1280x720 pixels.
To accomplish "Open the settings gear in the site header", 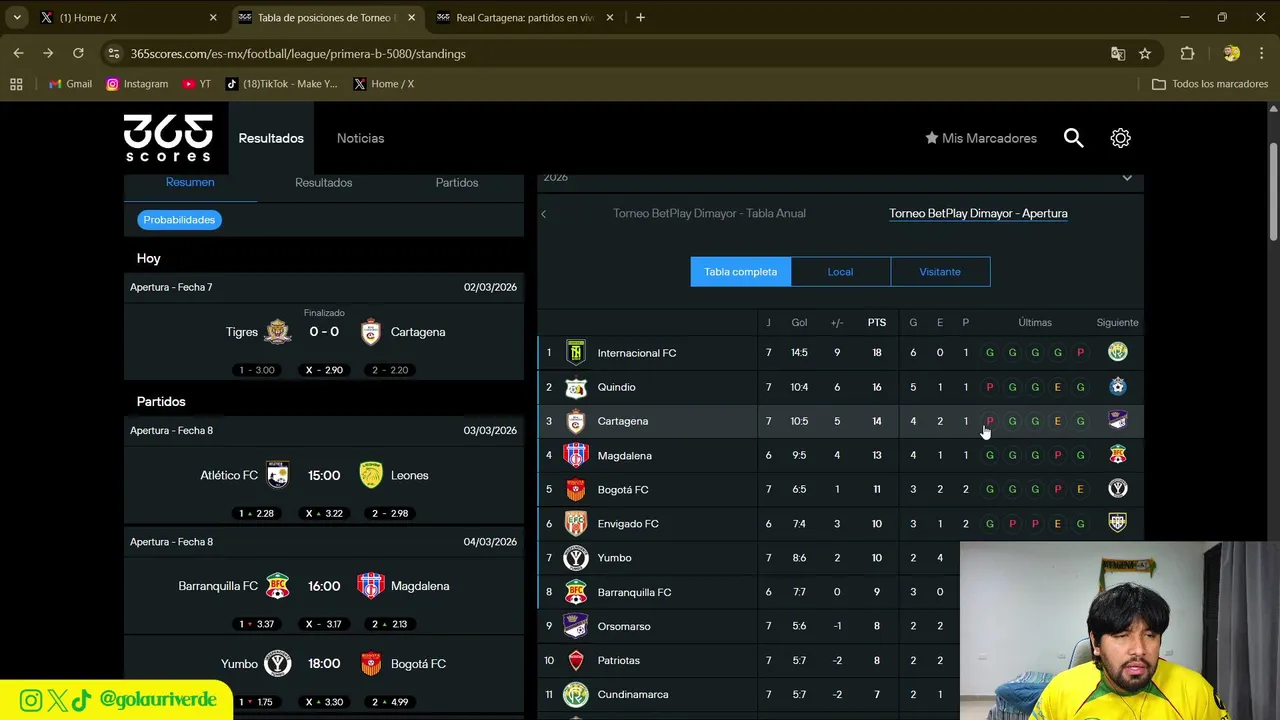I will (1120, 138).
